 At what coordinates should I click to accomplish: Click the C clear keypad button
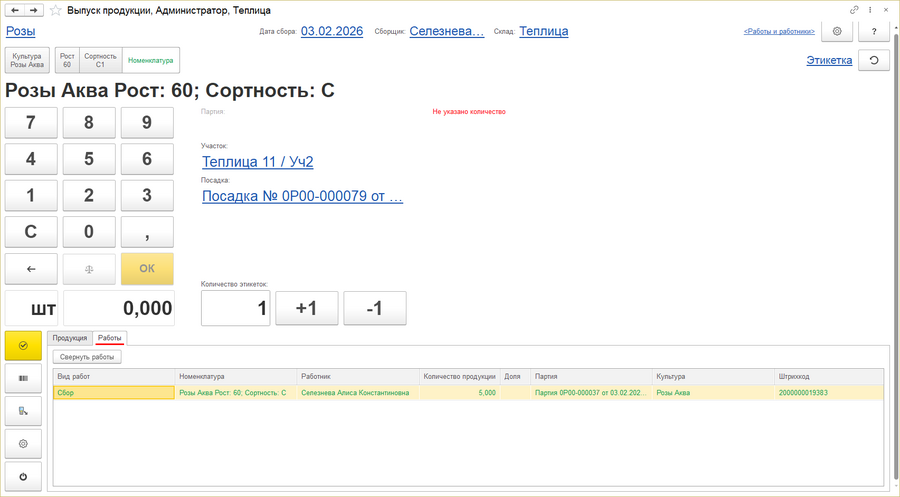pyautogui.click(x=31, y=232)
